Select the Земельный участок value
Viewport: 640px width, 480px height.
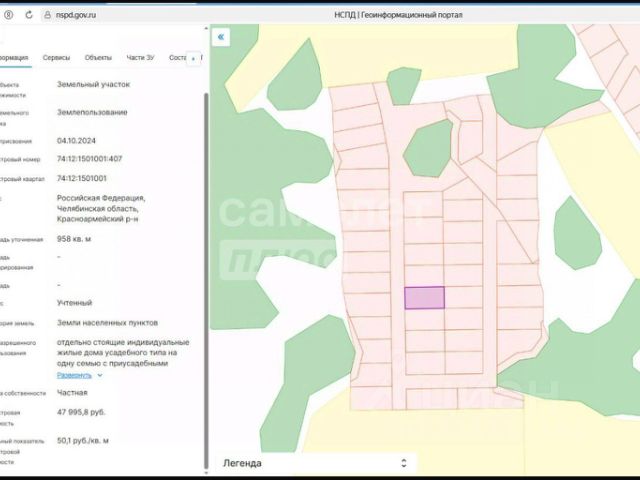click(x=93, y=84)
